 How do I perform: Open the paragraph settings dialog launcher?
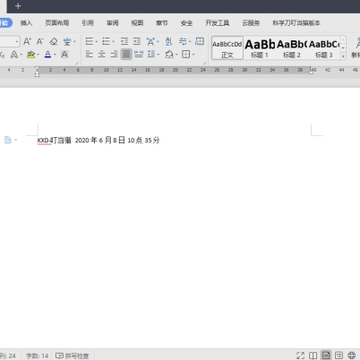(x=204, y=63)
